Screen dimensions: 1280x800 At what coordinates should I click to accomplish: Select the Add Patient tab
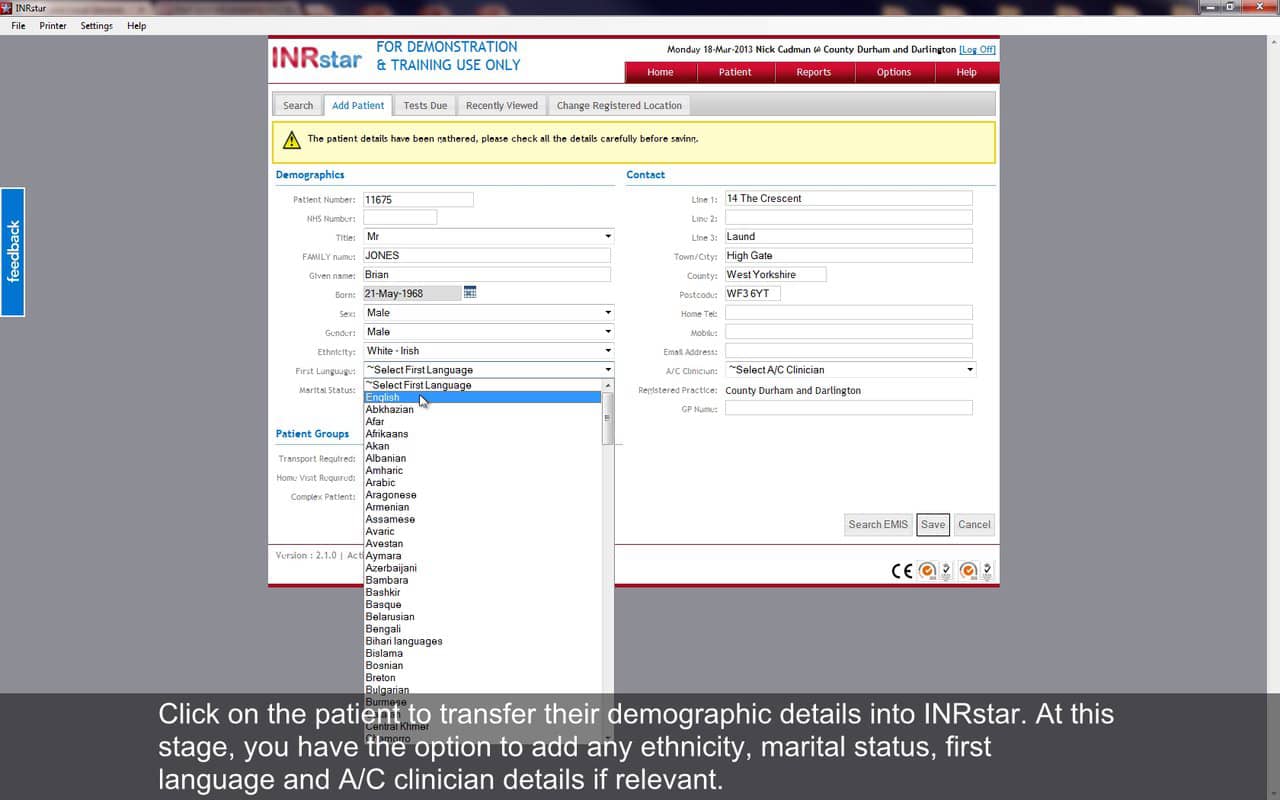[x=358, y=105]
